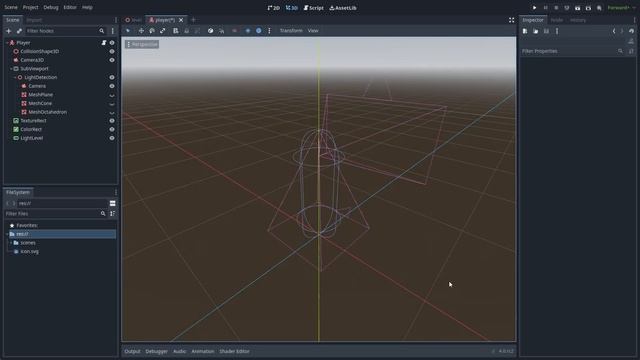Run the project with play button
Screen dimensions: 640x360
(x=534, y=8)
